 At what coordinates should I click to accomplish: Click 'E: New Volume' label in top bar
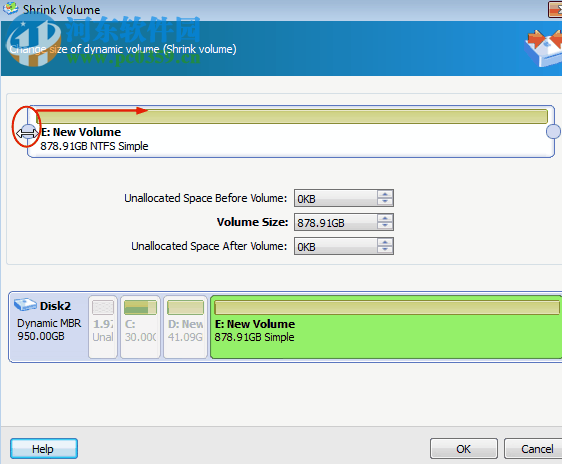81,132
